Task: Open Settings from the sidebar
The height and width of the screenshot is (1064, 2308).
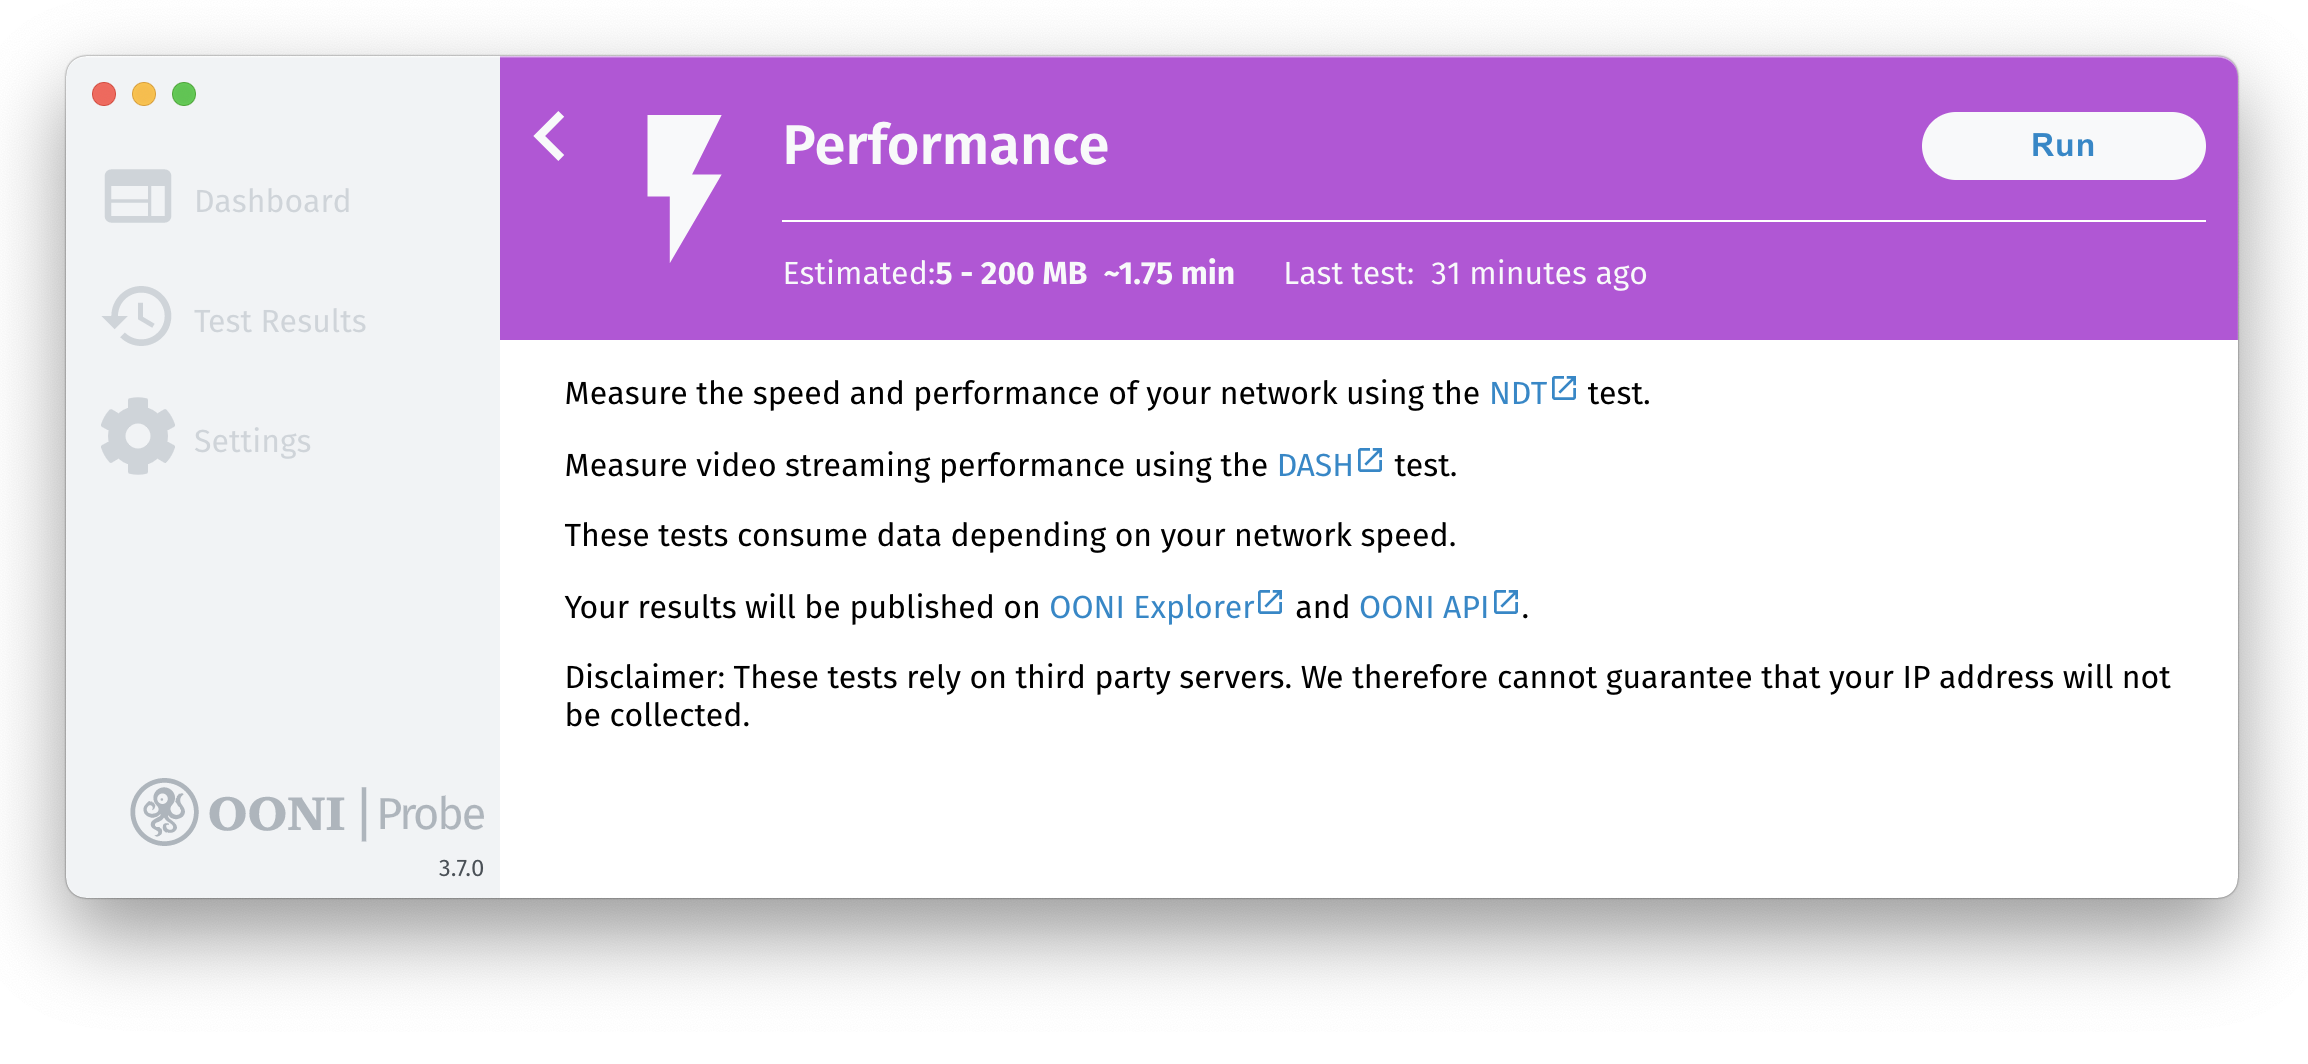Action: click(x=252, y=441)
